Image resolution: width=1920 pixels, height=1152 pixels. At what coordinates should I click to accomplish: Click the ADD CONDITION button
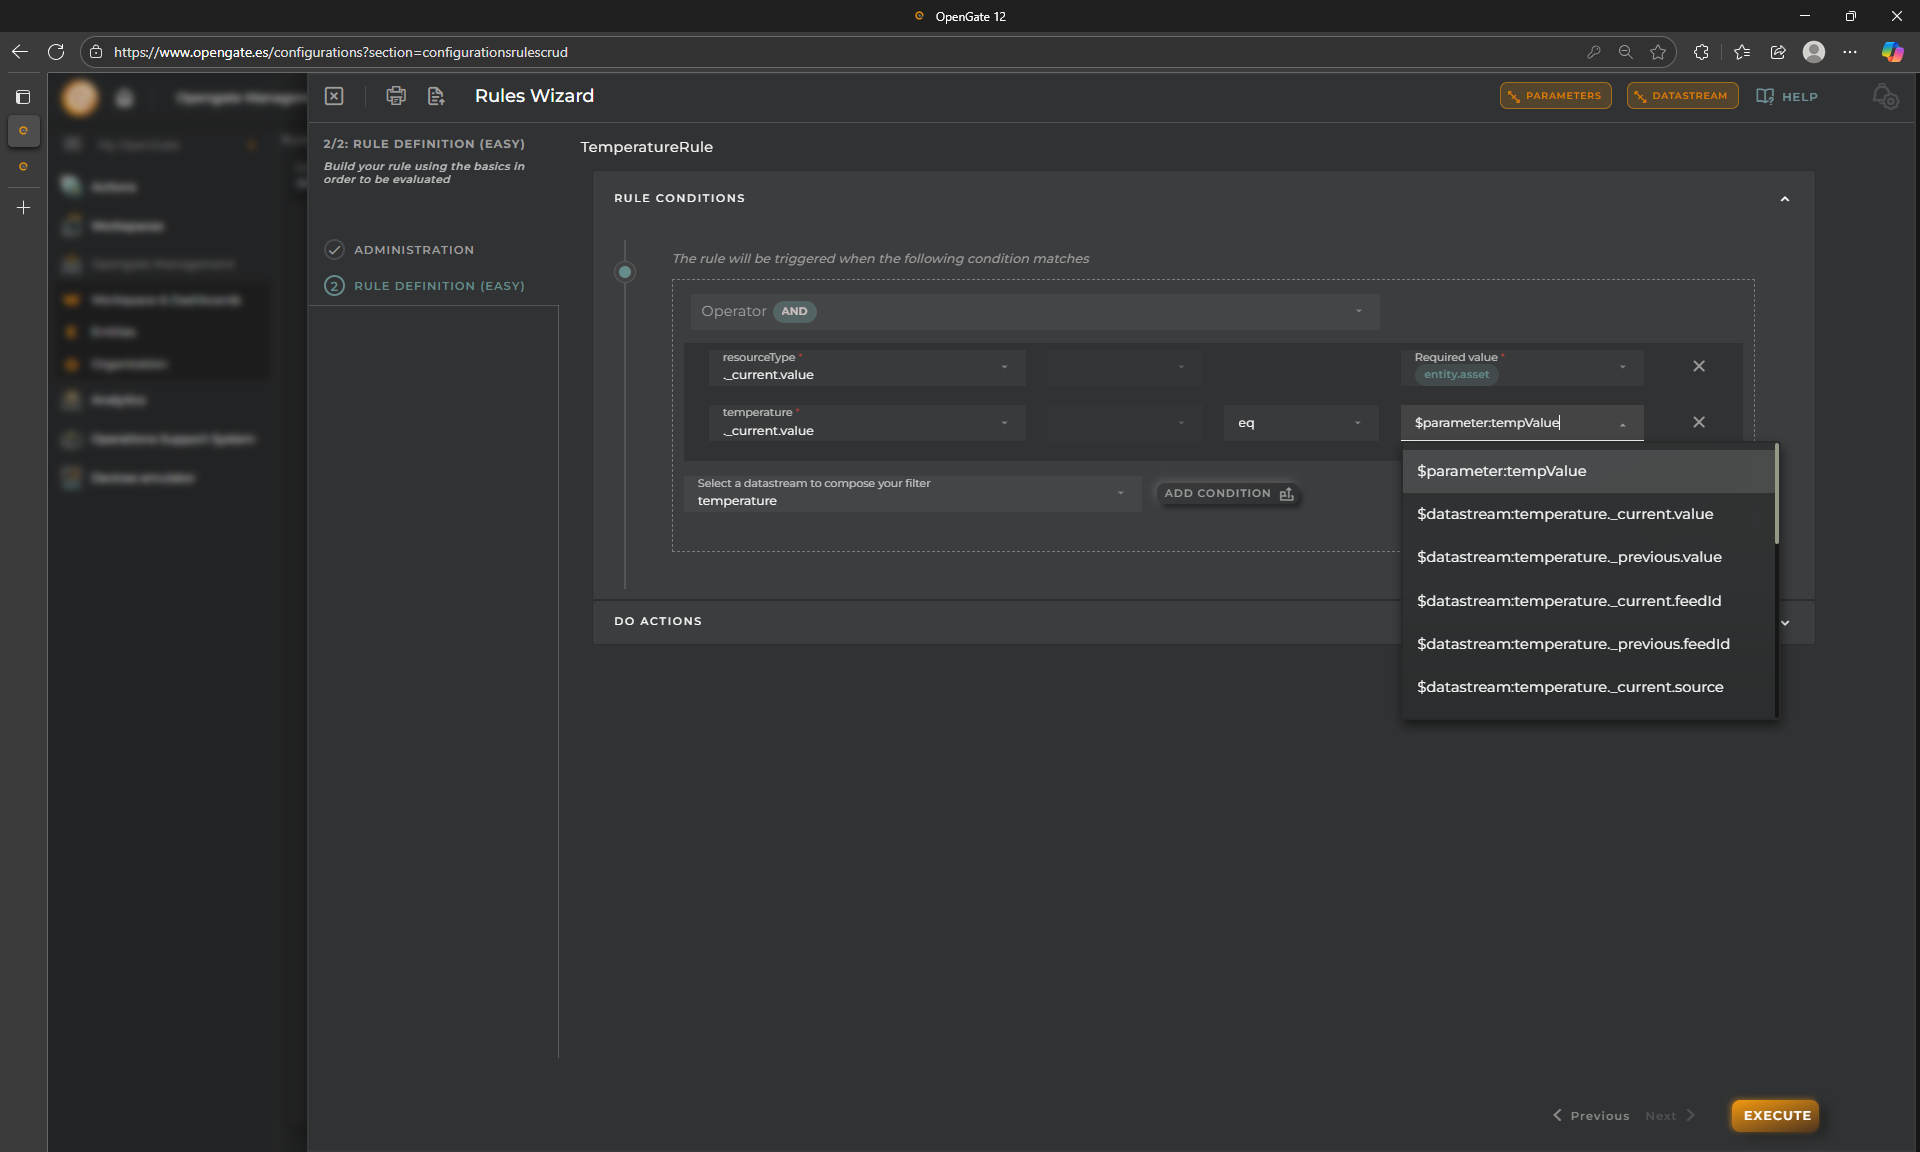1228,494
